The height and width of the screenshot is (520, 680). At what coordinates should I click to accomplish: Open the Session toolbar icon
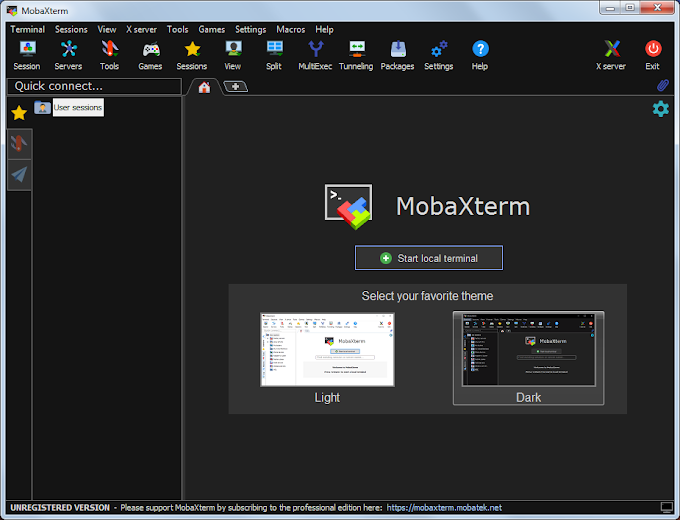[x=27, y=55]
